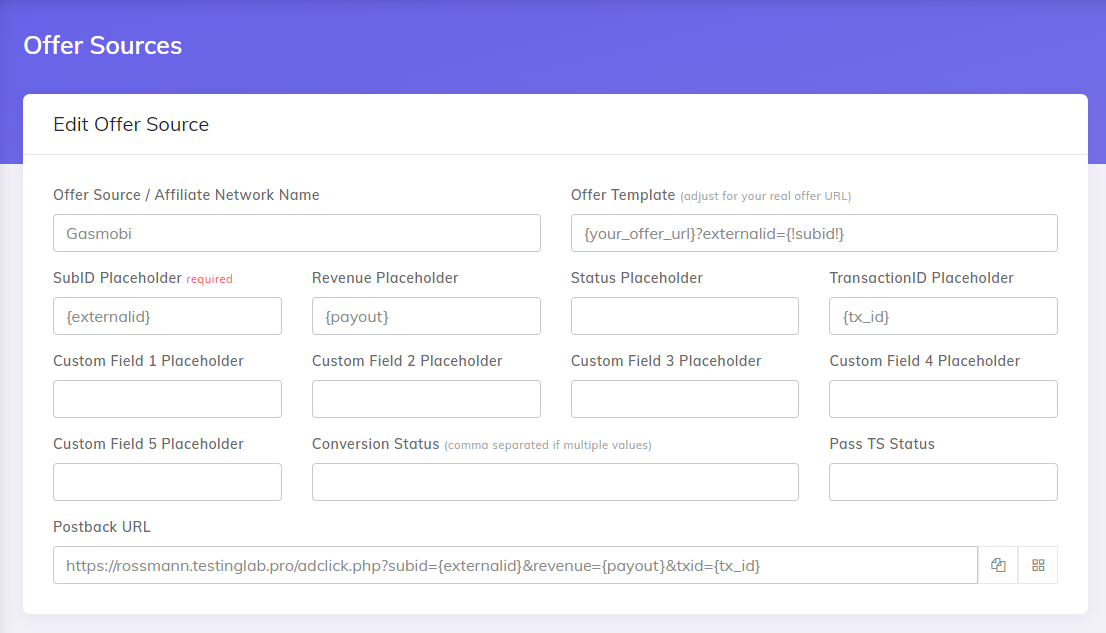
Task: Edit the TransactionID Placeholder field {tx_id}
Action: pos(943,316)
